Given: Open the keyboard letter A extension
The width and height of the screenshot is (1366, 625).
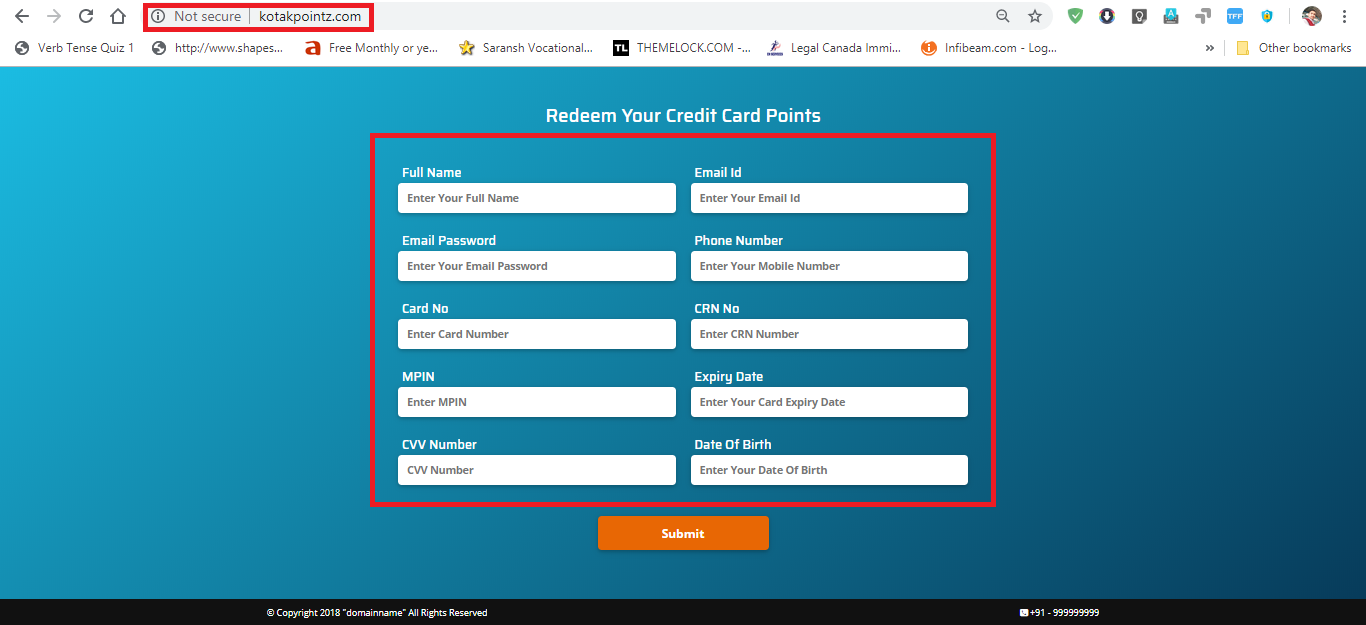Looking at the screenshot, I should pyautogui.click(x=1171, y=16).
